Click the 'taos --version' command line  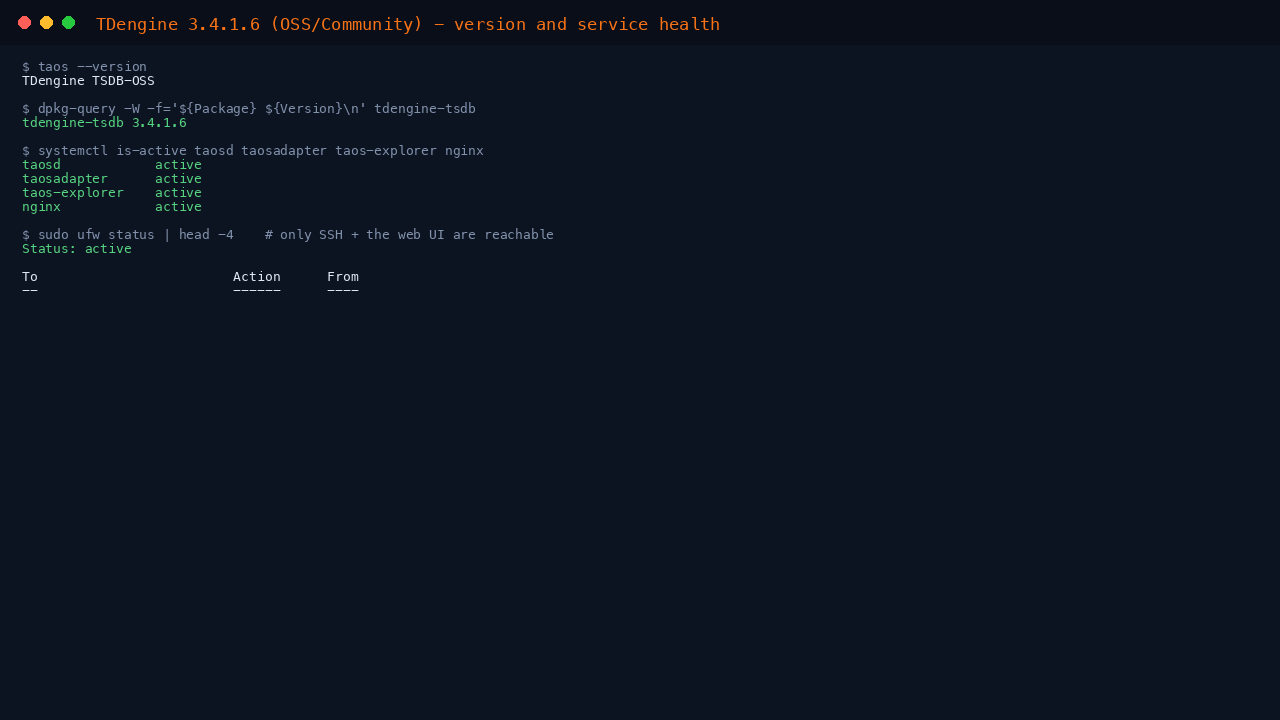tap(84, 67)
